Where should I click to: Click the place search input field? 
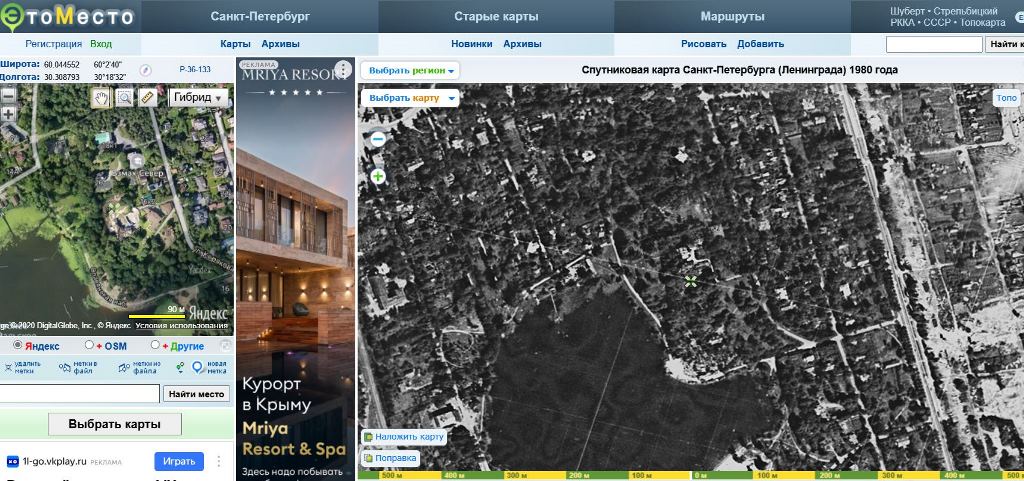(80, 394)
